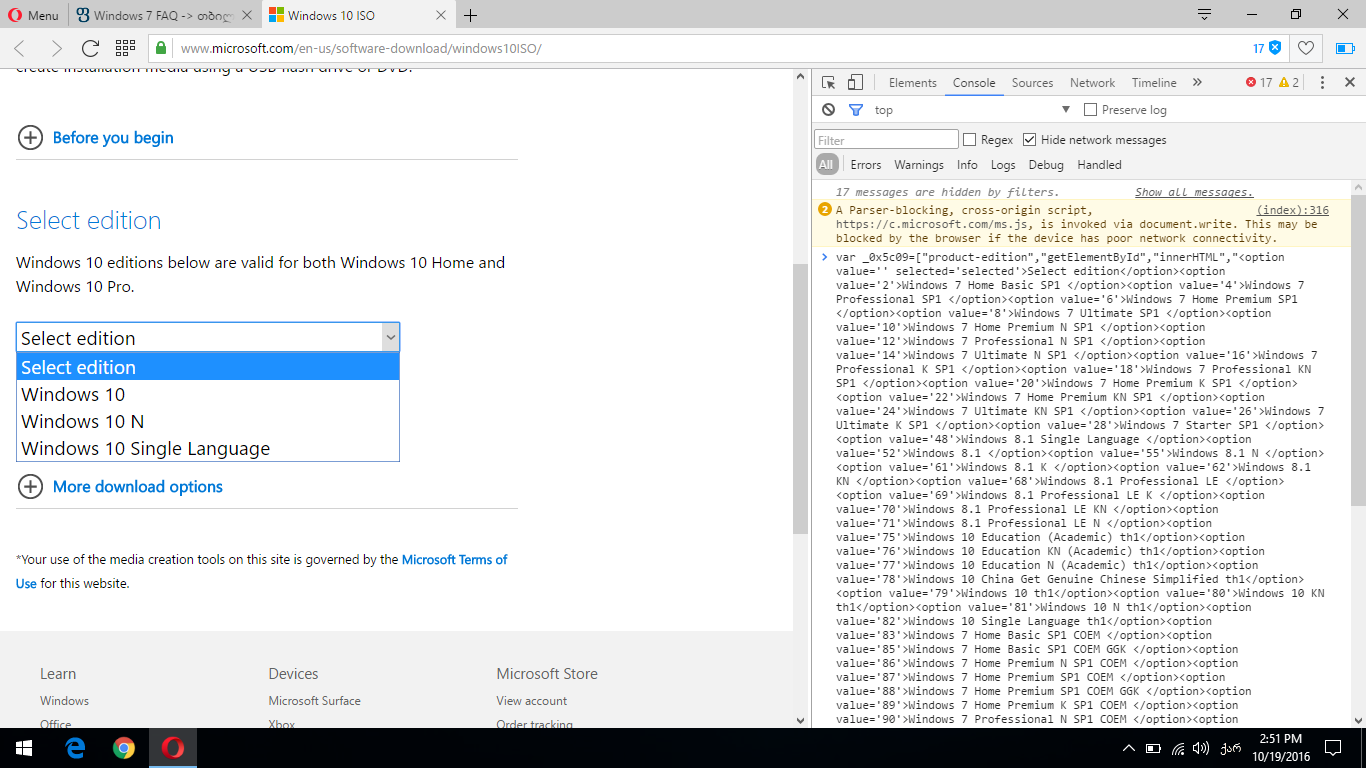Screen dimensions: 1366x768
Task: Click the heart bookmark icon in address bar
Action: point(1305,48)
